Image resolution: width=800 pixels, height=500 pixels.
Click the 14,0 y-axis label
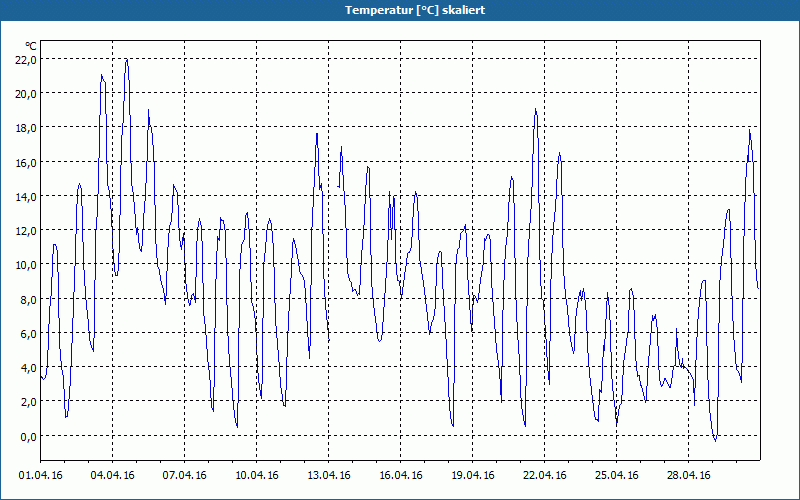(x=26, y=196)
